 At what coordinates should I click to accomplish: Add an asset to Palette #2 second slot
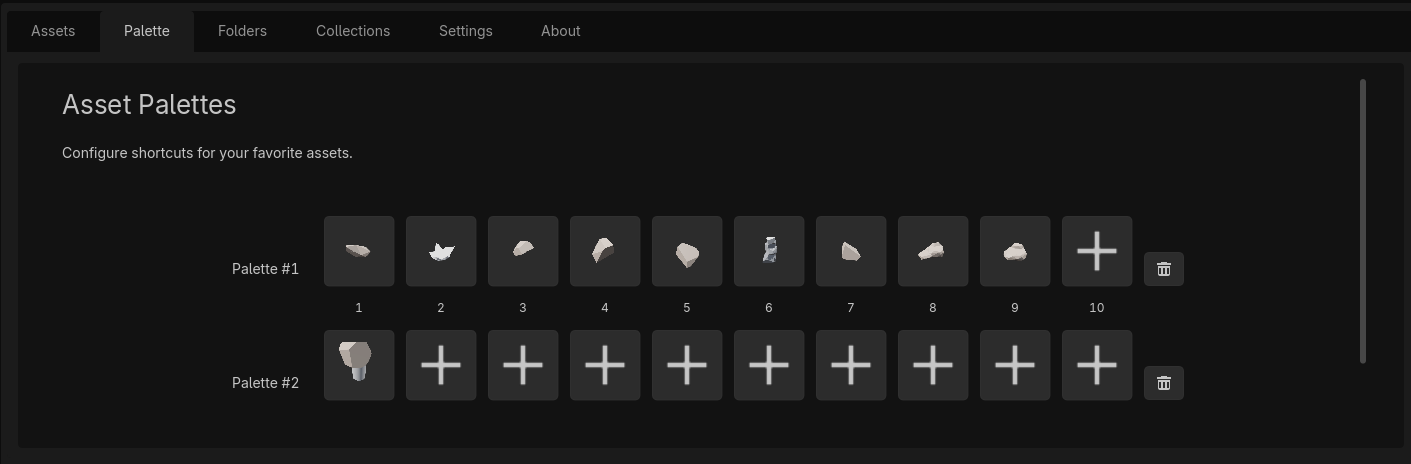pos(441,365)
